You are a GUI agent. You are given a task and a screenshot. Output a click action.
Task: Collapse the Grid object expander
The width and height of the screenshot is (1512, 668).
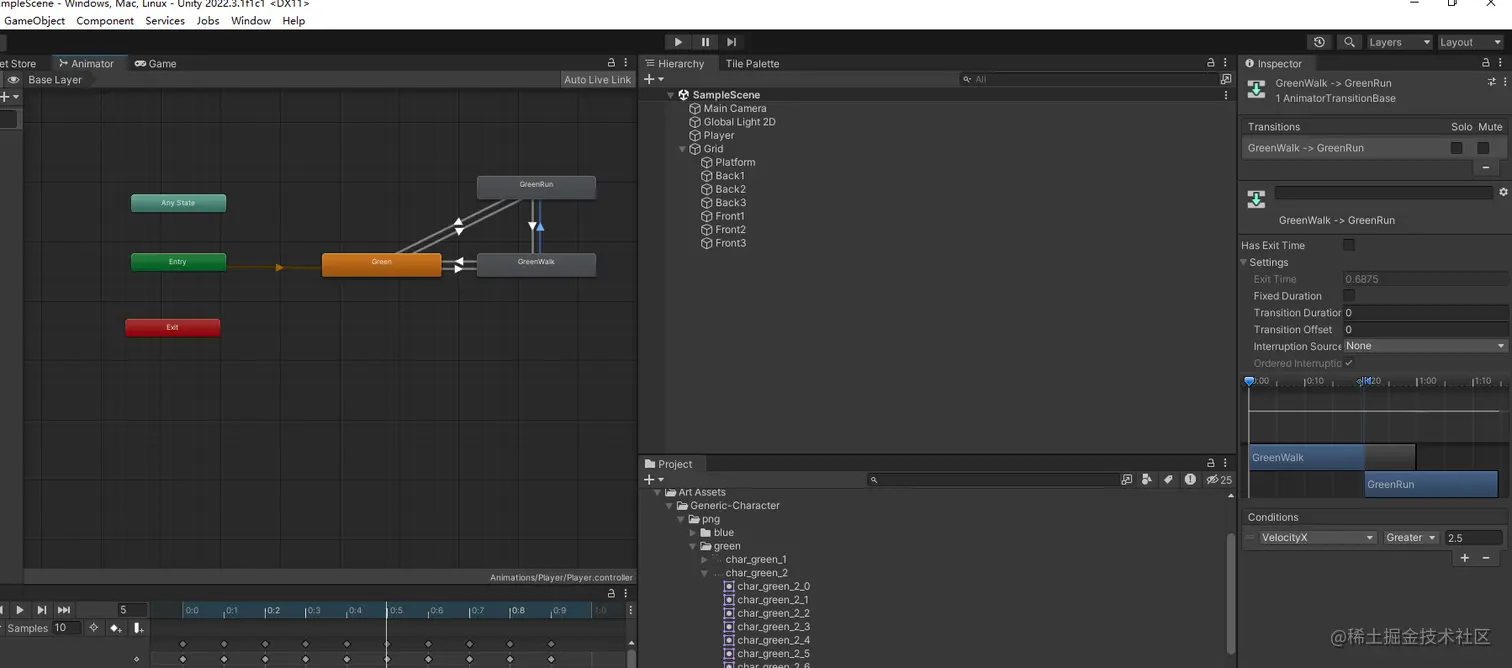[x=683, y=149]
